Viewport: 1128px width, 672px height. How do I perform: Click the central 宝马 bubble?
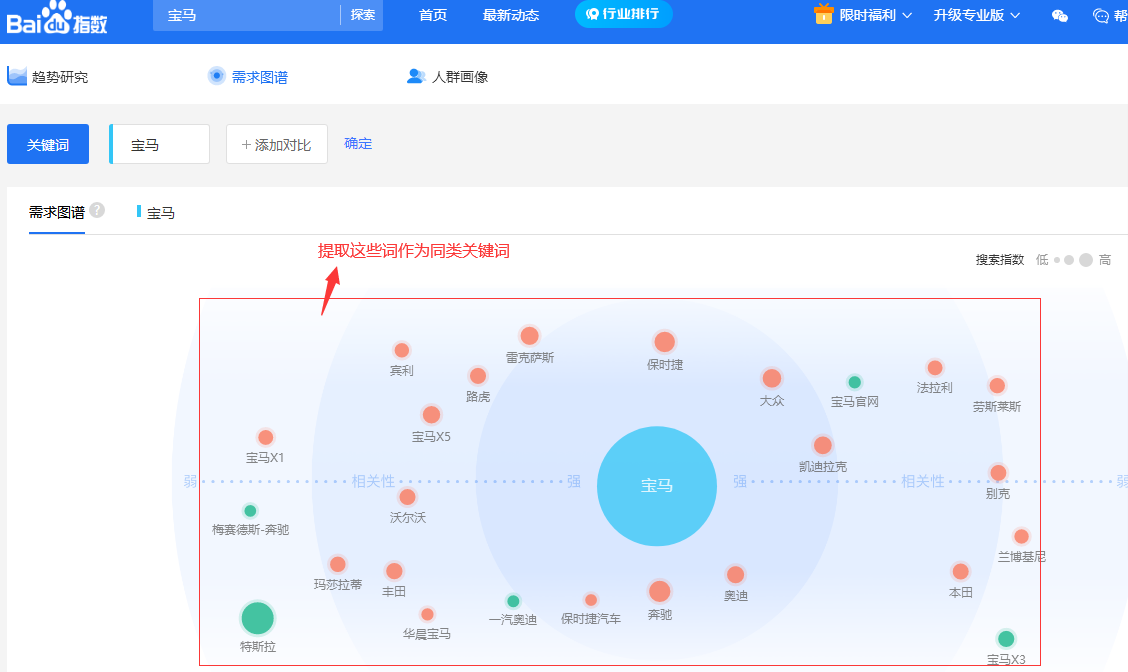click(x=657, y=486)
